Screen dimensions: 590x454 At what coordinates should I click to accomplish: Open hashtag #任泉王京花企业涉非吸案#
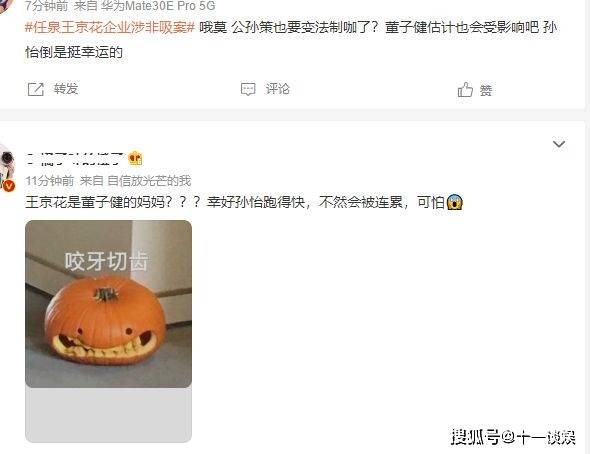[x=109, y=27]
